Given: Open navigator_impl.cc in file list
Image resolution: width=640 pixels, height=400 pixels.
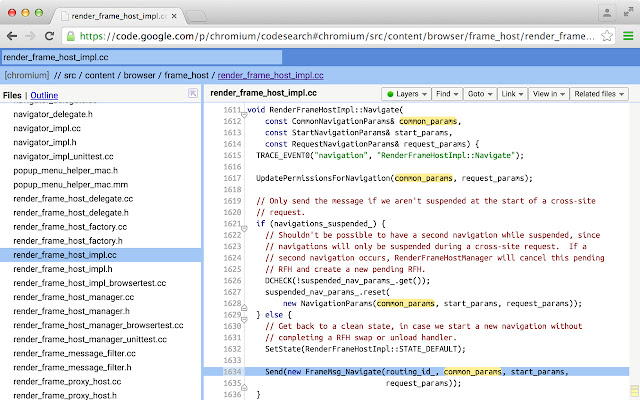Looking at the screenshot, I should (47, 128).
